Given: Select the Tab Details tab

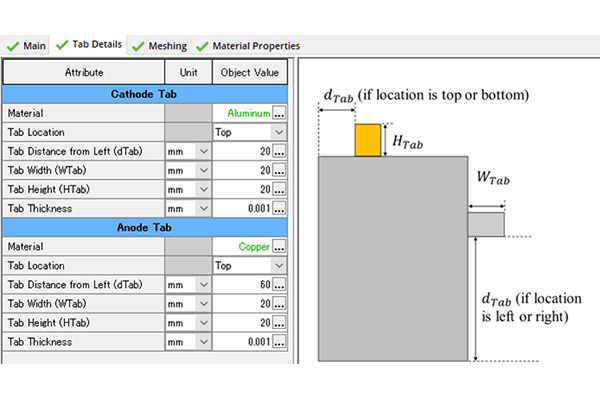Looking at the screenshot, I should (89, 45).
